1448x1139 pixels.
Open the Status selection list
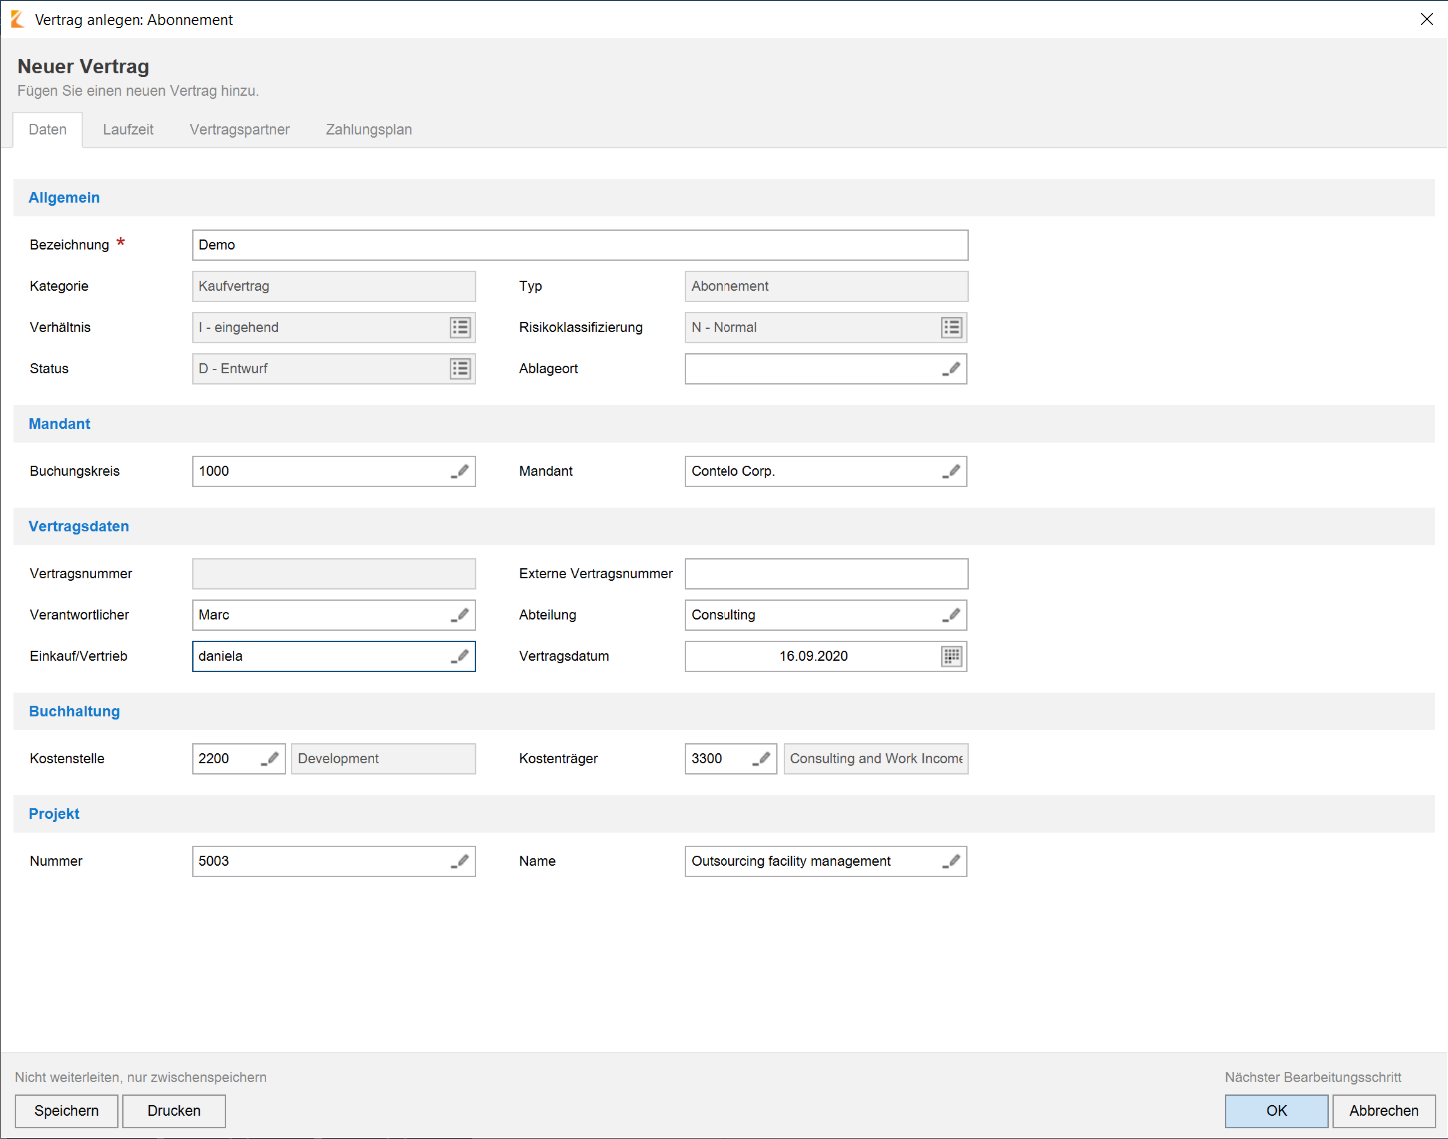[460, 369]
